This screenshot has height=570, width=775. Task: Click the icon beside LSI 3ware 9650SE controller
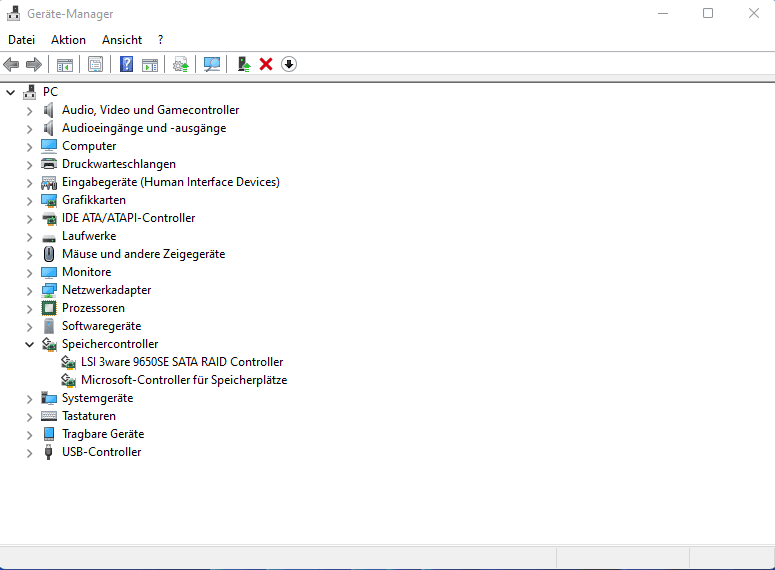68,362
